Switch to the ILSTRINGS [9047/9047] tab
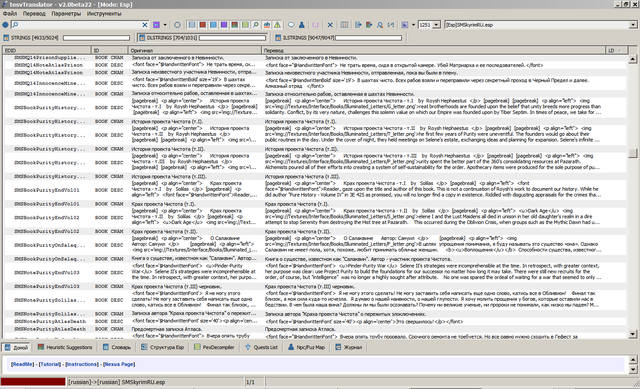640x389 pixels. click(338, 38)
